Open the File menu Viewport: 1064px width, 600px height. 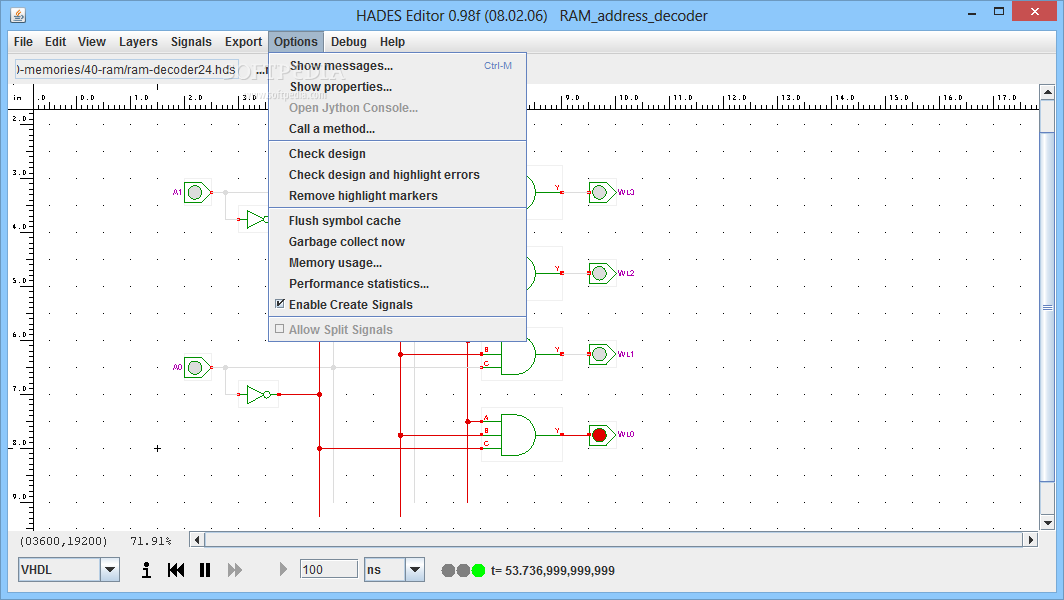(x=23, y=41)
